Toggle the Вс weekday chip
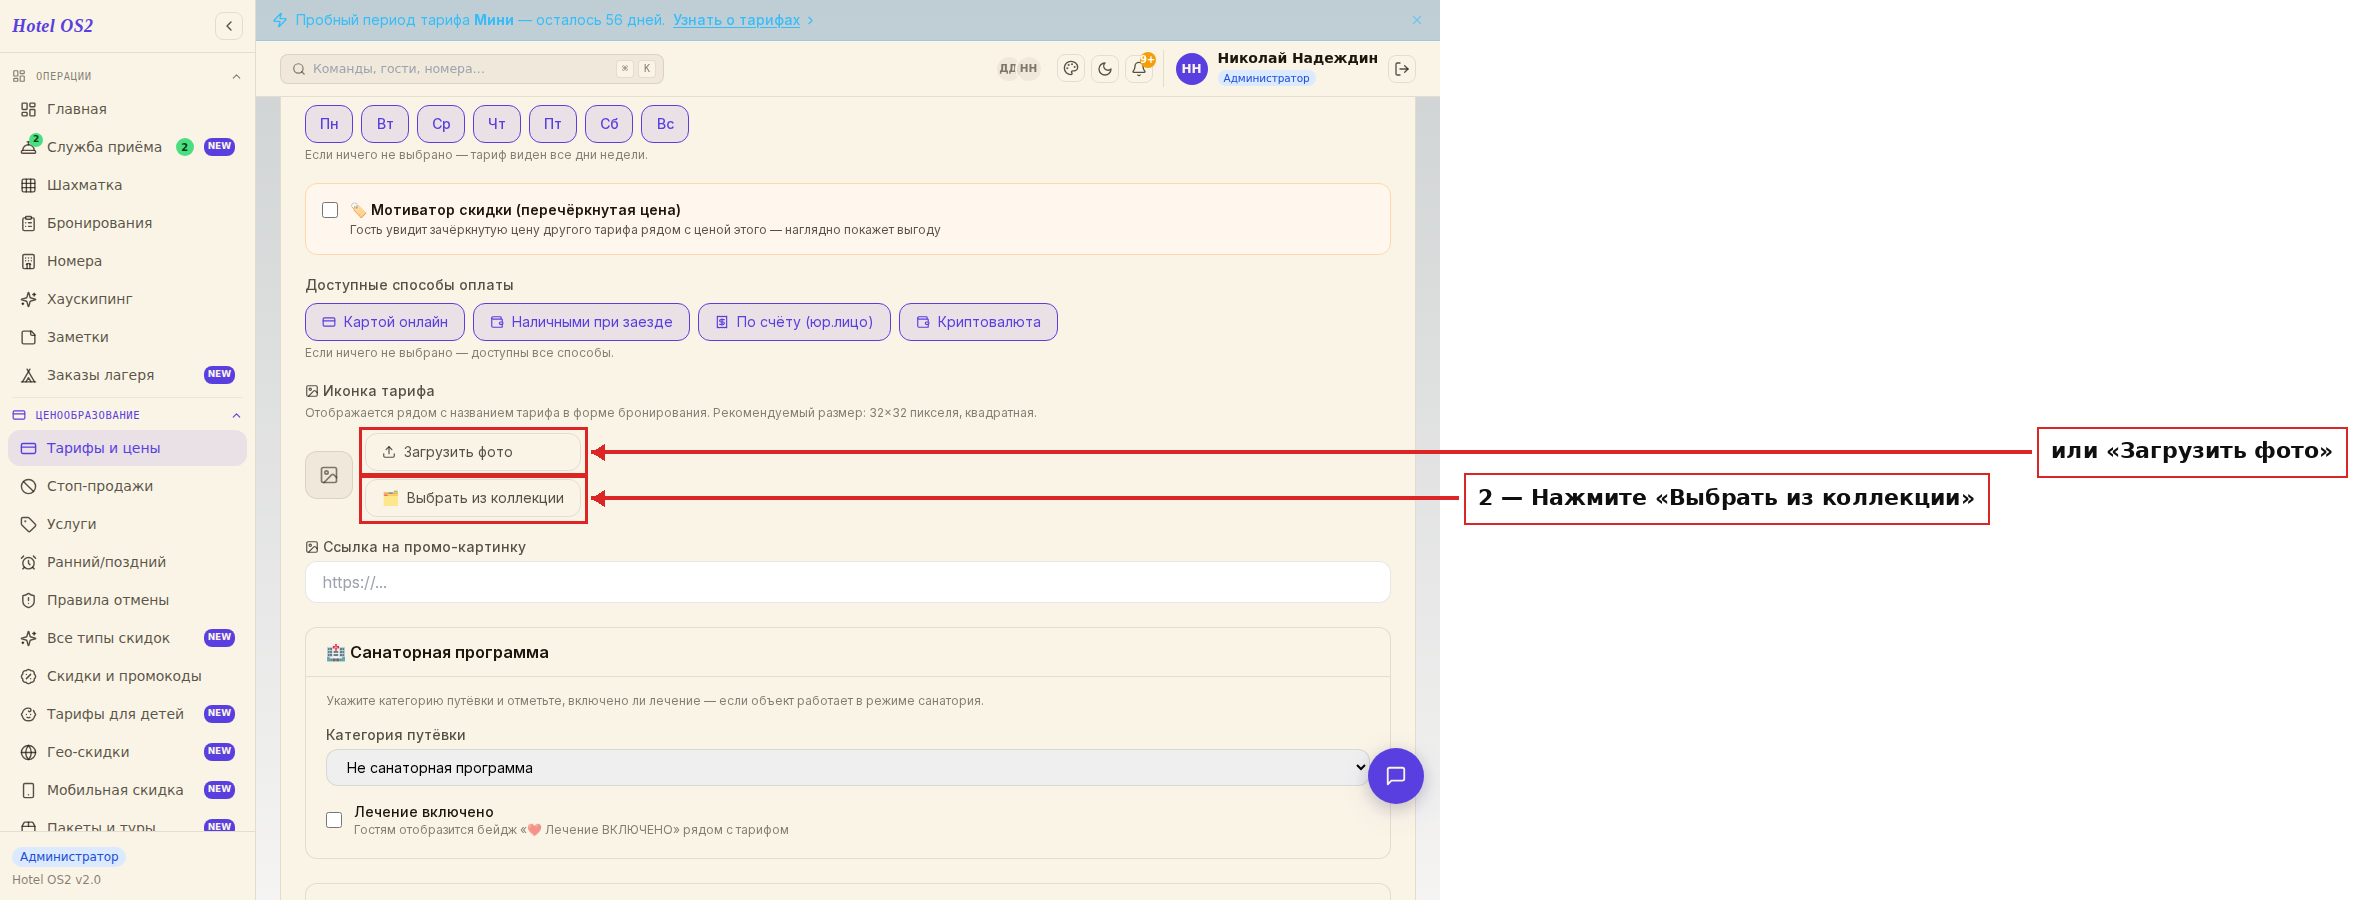The image size is (2371, 900). (x=665, y=124)
